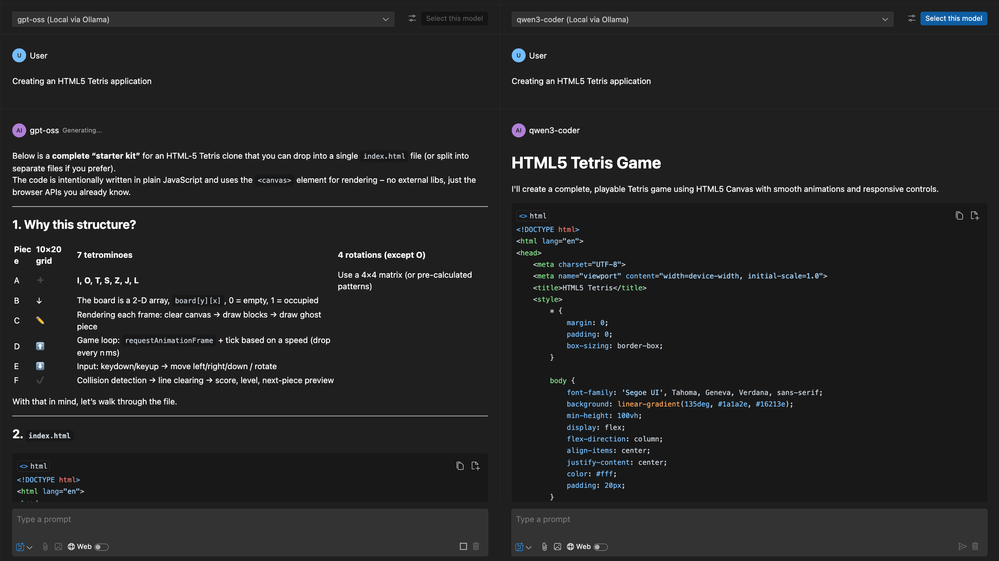Click the blue Select this model button

pos(953,18)
